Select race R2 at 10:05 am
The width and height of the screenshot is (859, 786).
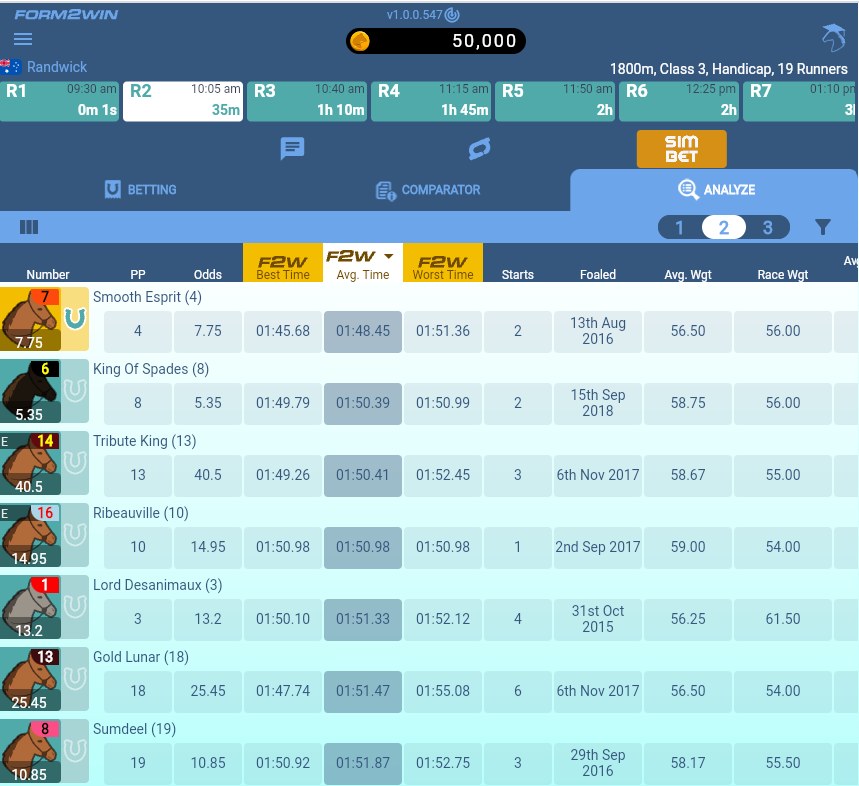click(183, 101)
